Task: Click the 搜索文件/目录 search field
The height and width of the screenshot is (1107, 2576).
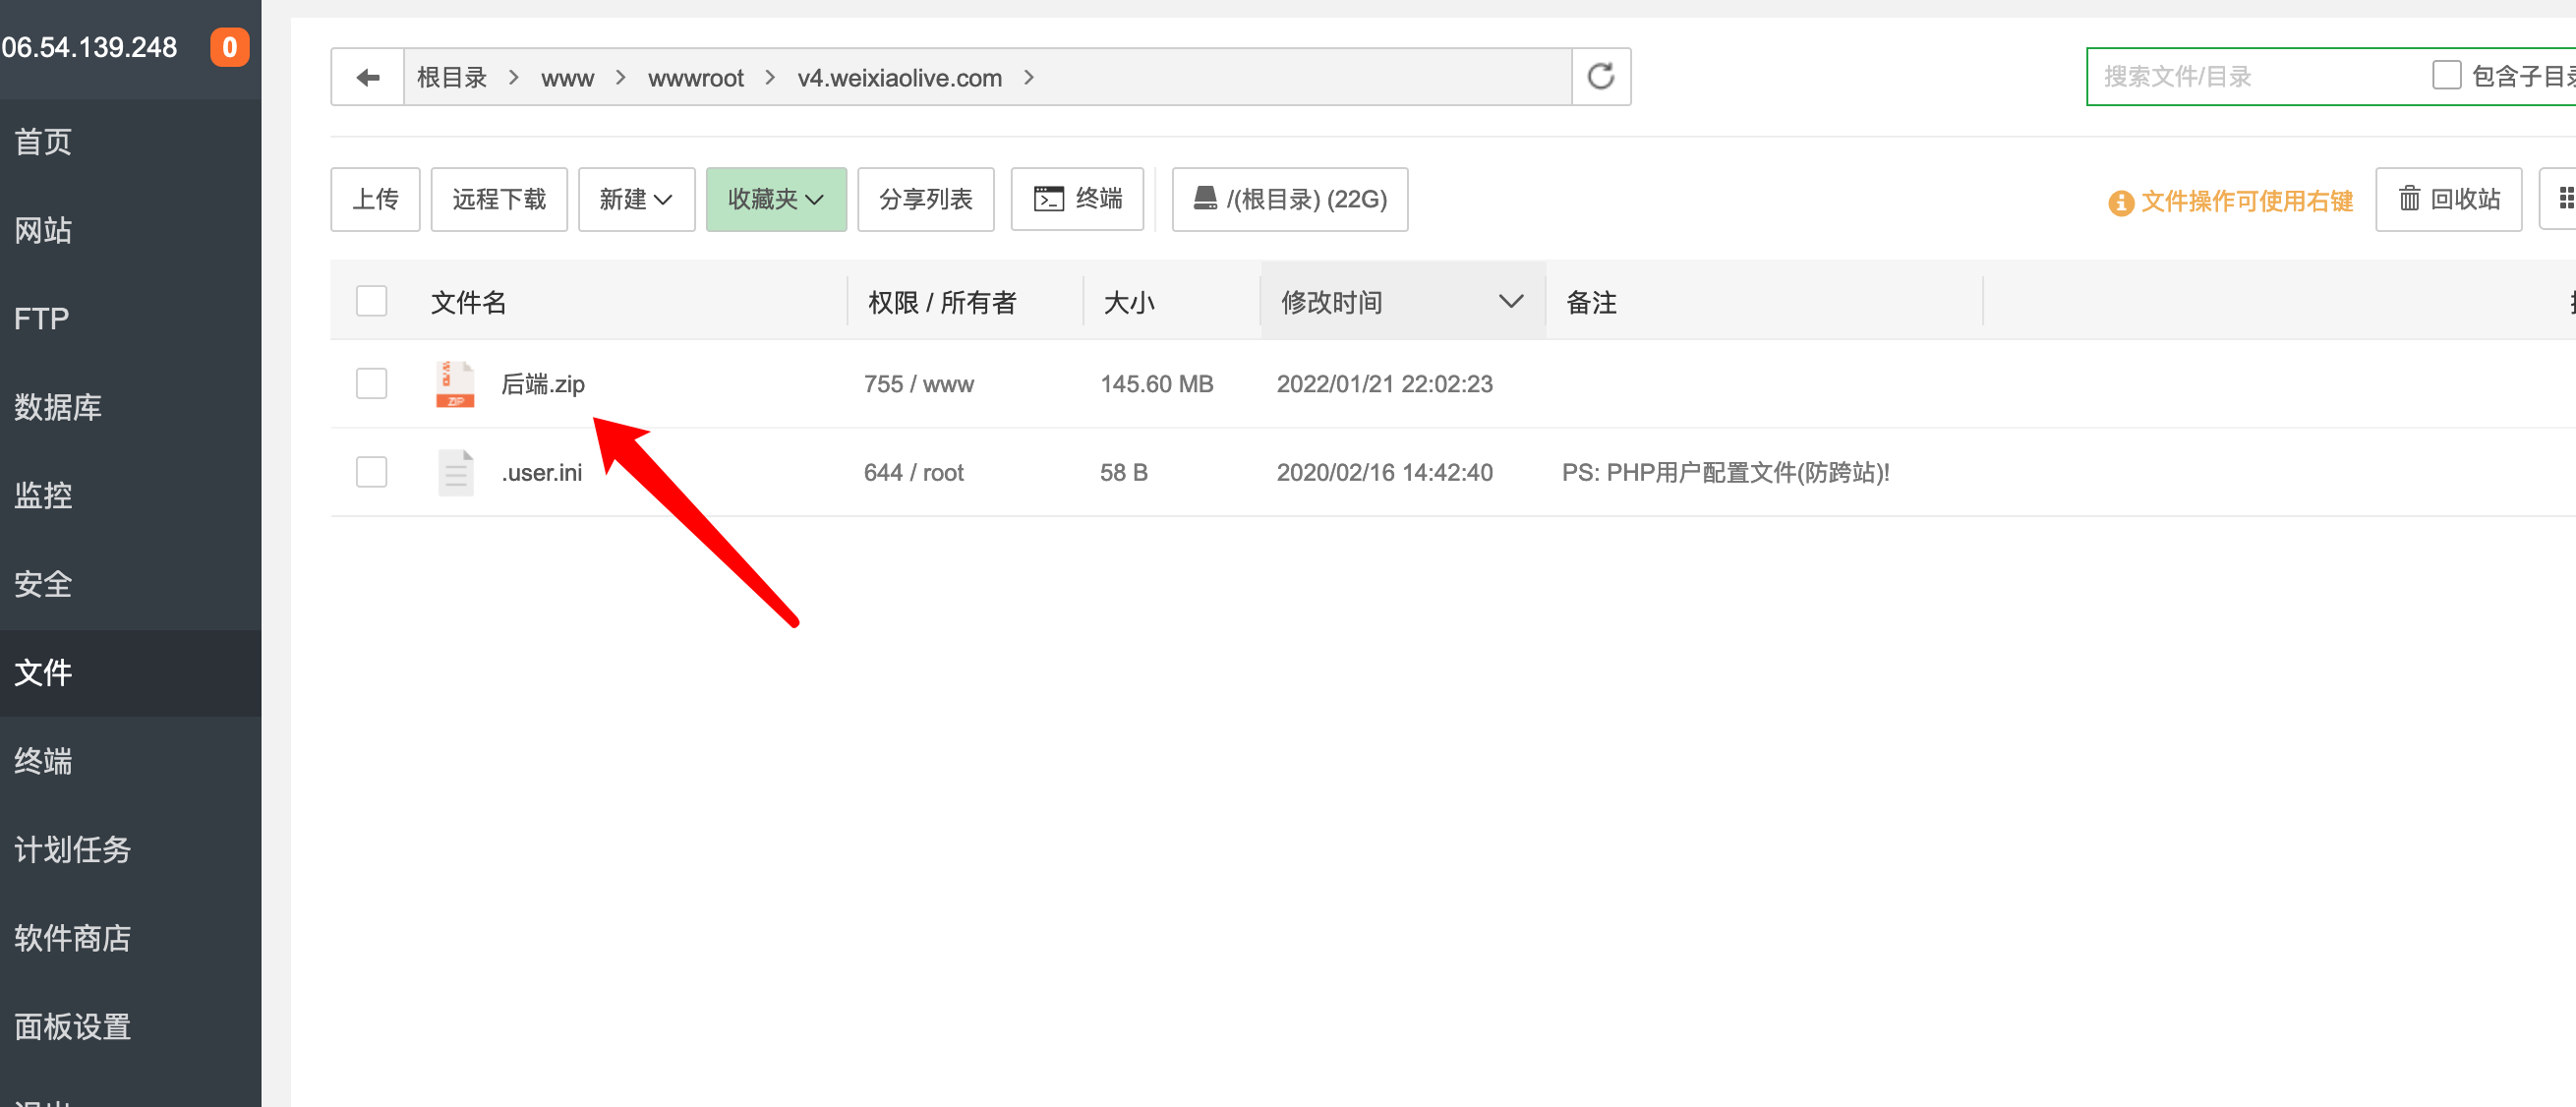Action: coord(2250,76)
